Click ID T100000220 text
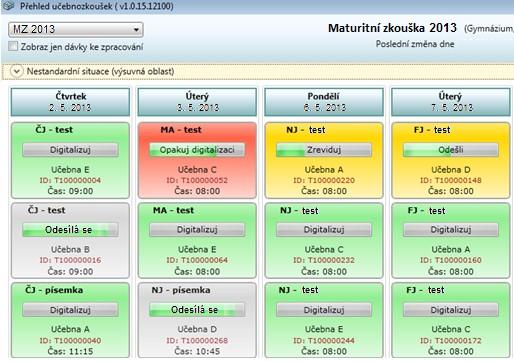 [324, 180]
